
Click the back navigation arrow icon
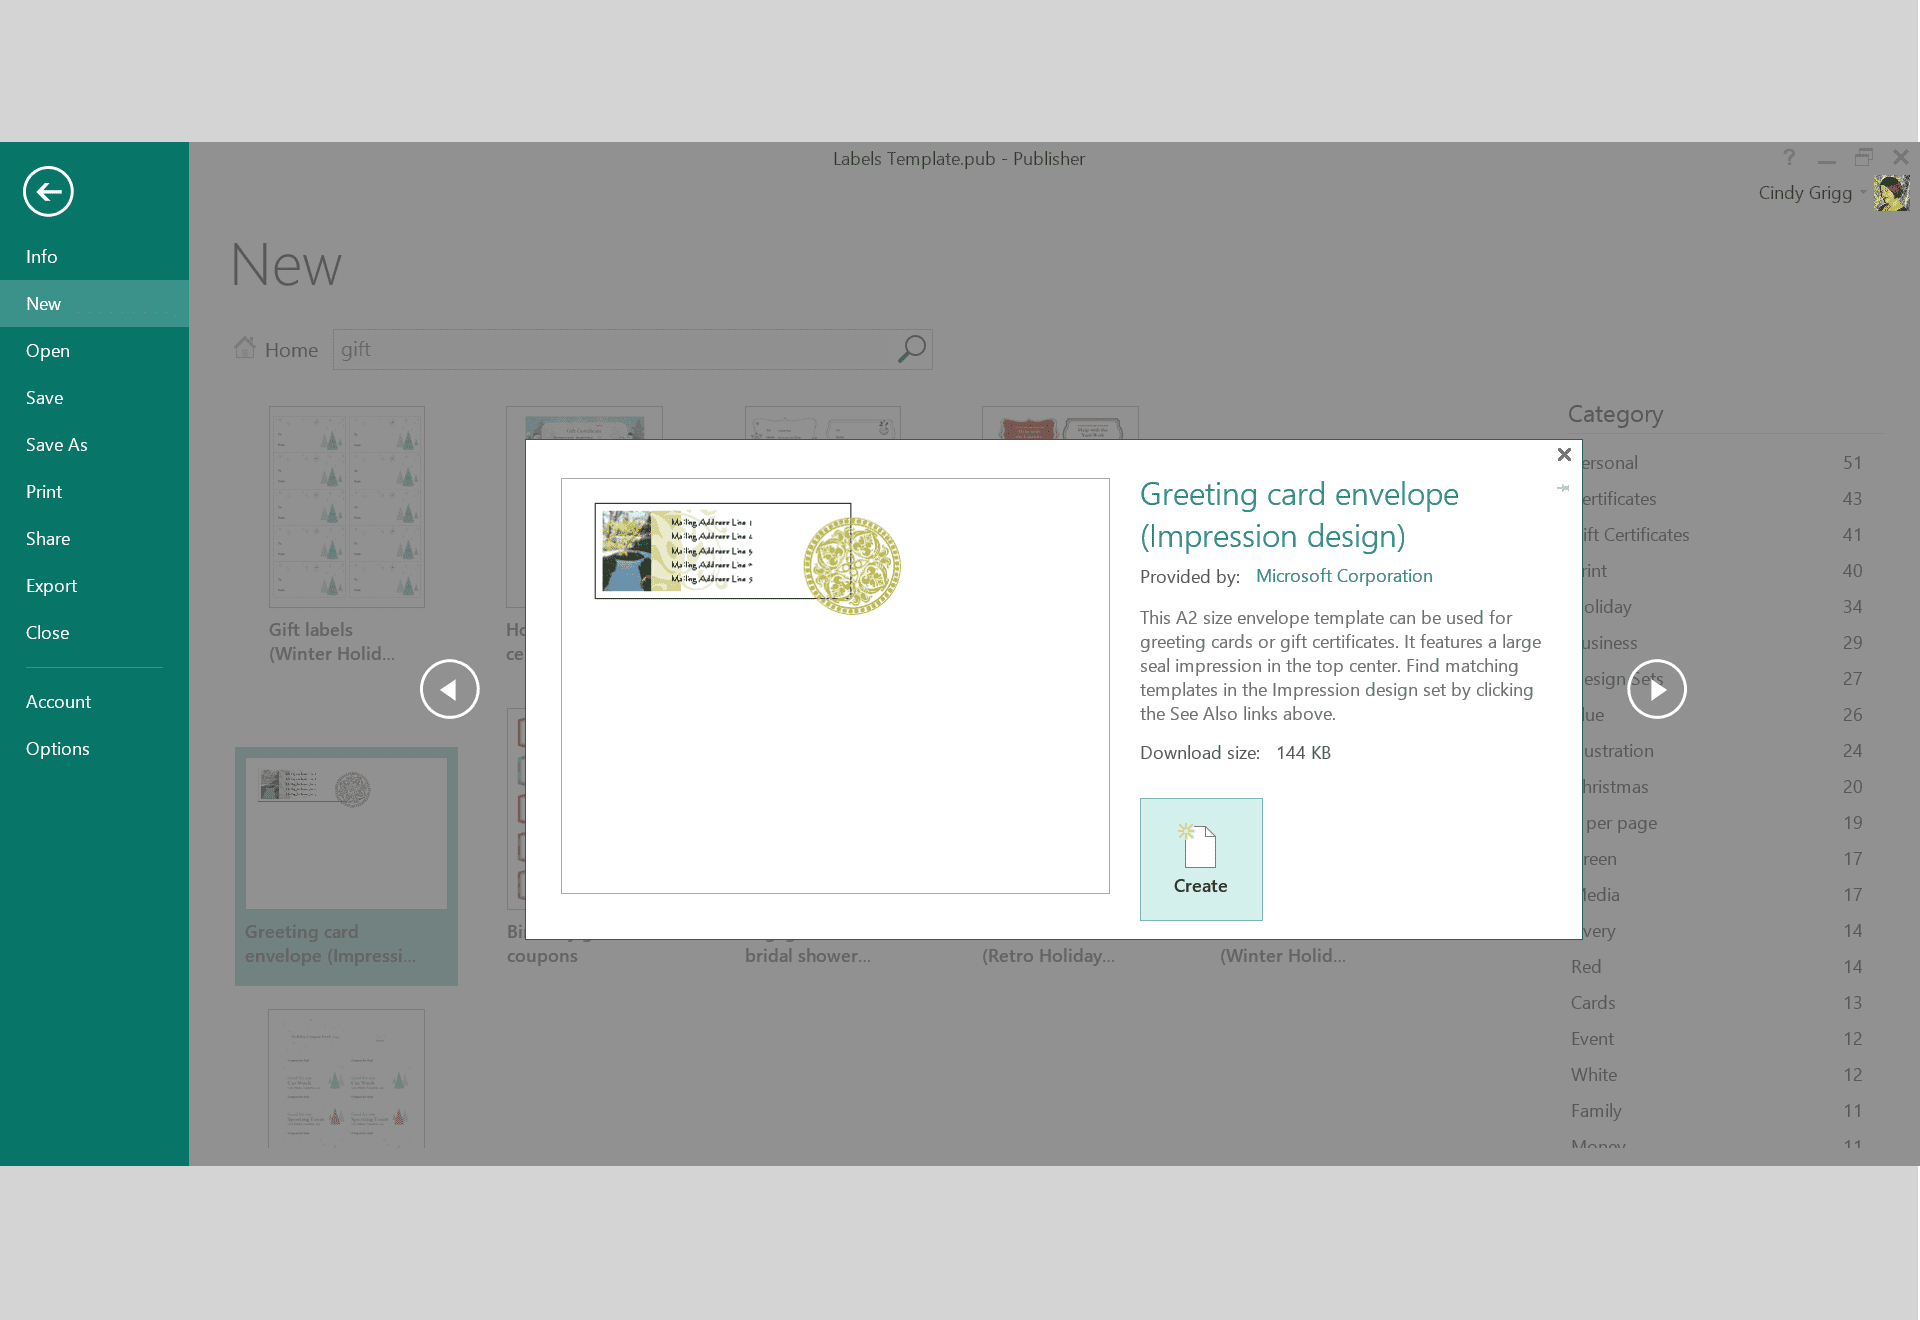(48, 191)
